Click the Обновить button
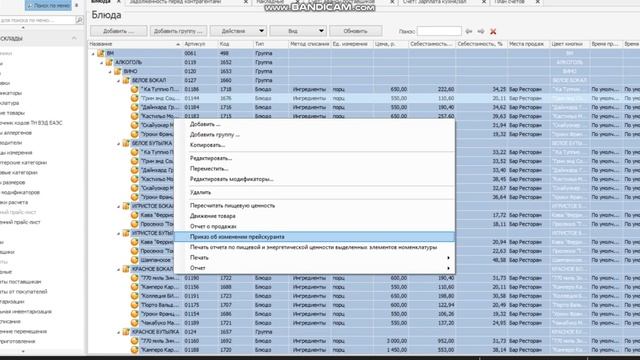The height and width of the screenshot is (360, 640). click(x=356, y=31)
